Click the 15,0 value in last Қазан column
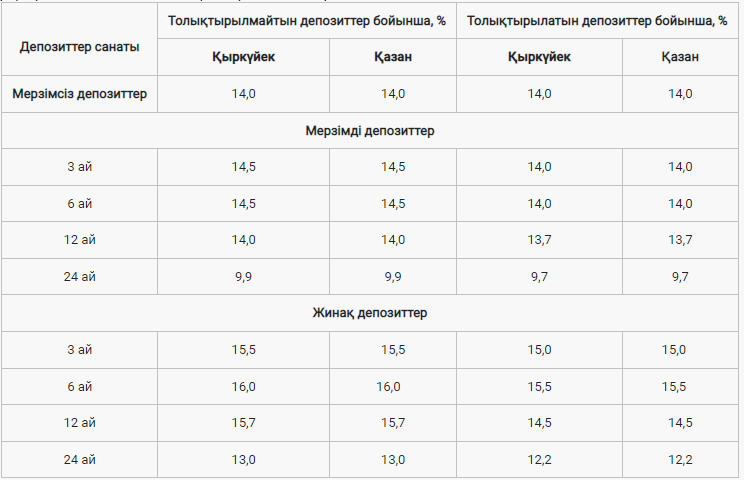Image resolution: width=744 pixels, height=480 pixels. pos(674,350)
